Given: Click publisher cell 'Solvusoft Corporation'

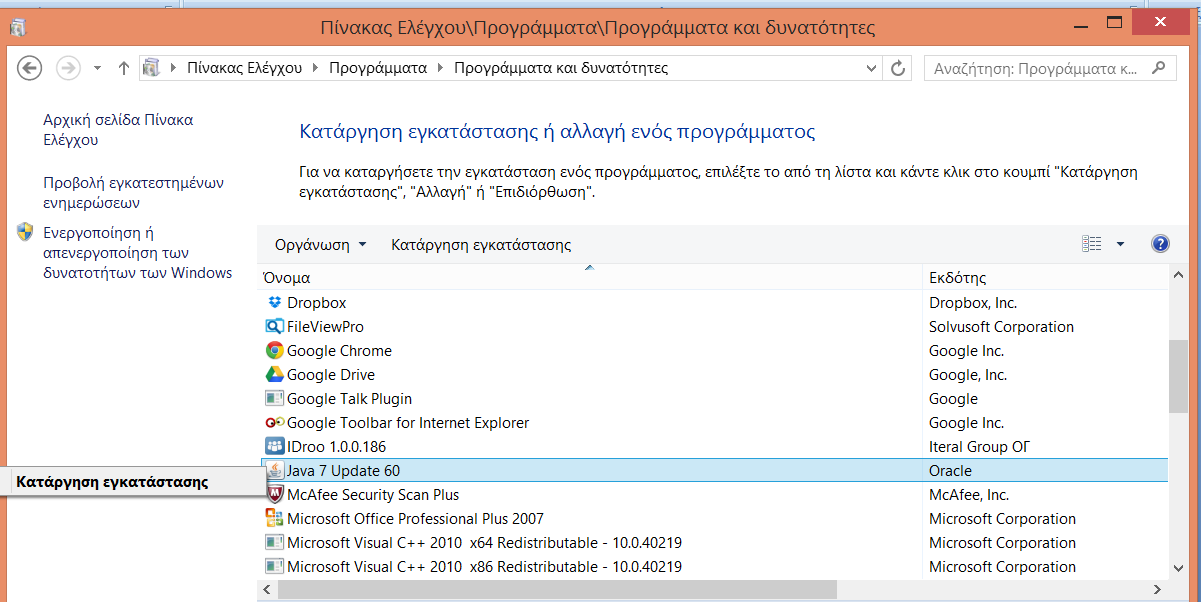Looking at the screenshot, I should click(1001, 326).
